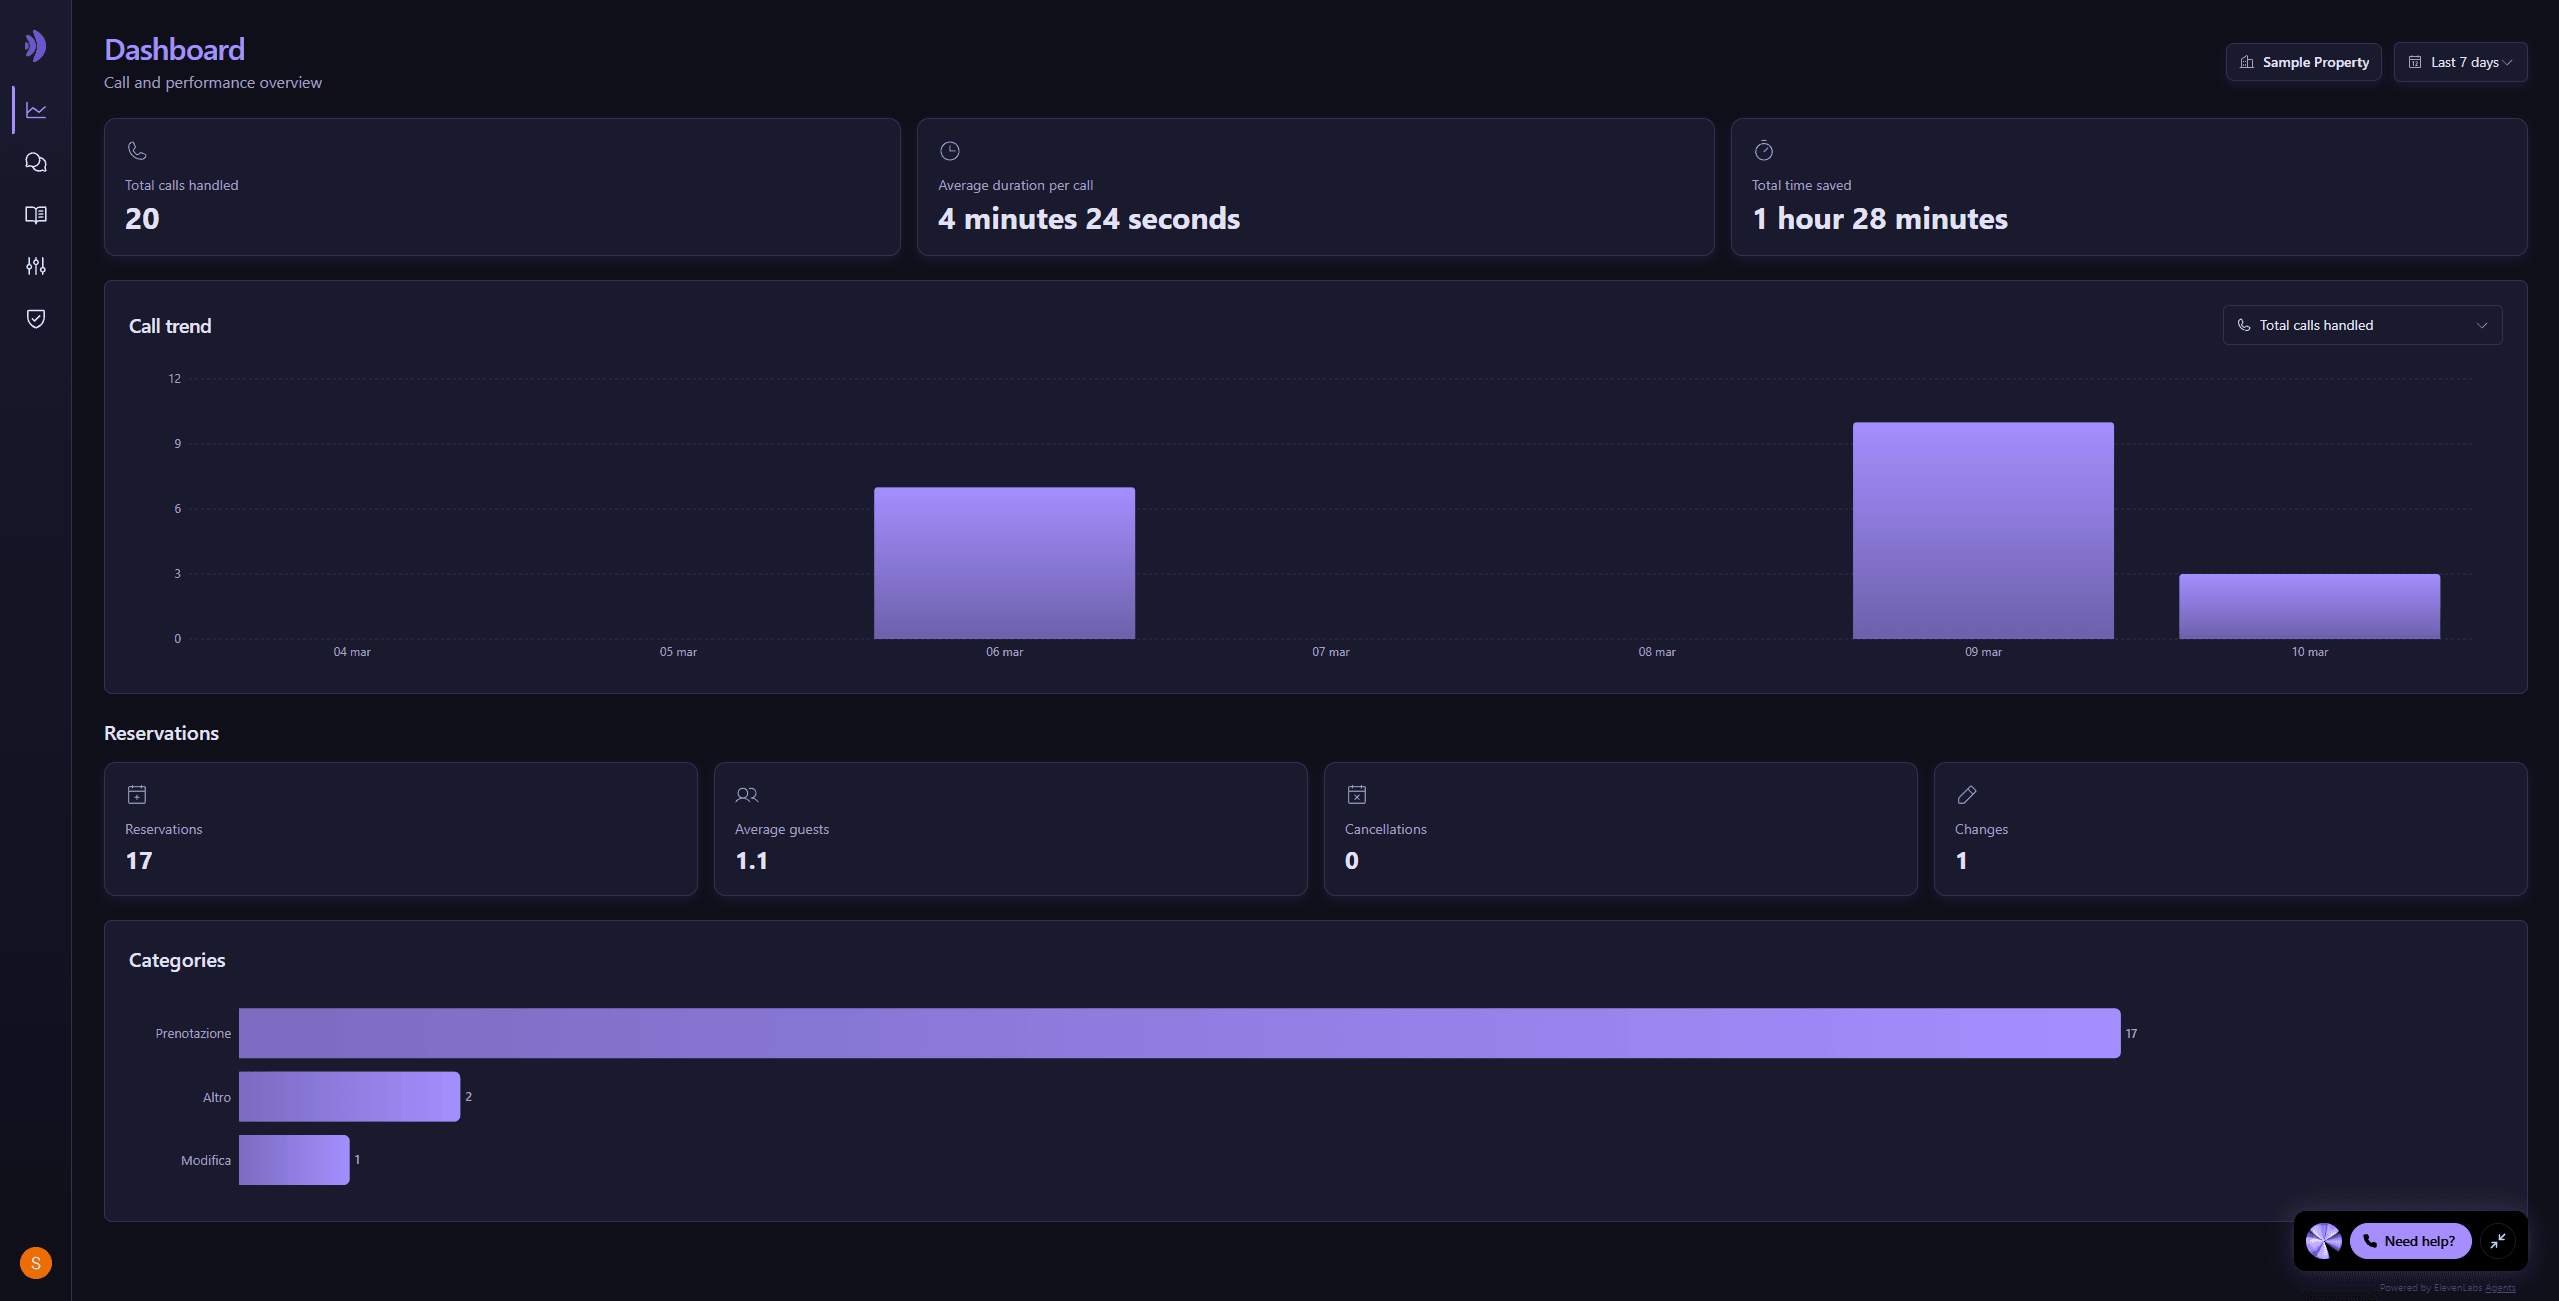Select the 09 mar bar in chart
The image size is (2559, 1301).
1982,530
